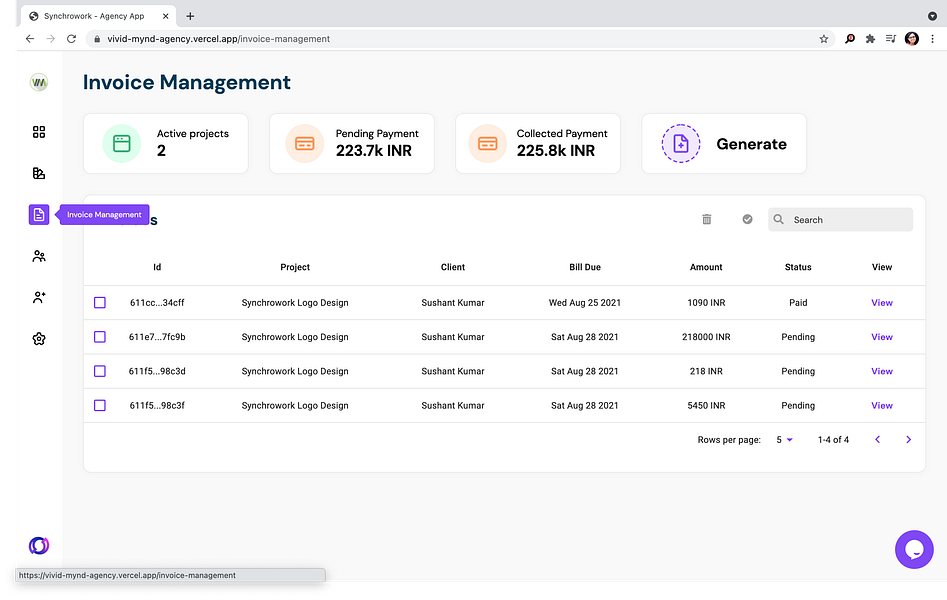Open the purple chat bubble widget
This screenshot has height=600, width=947.
914,549
